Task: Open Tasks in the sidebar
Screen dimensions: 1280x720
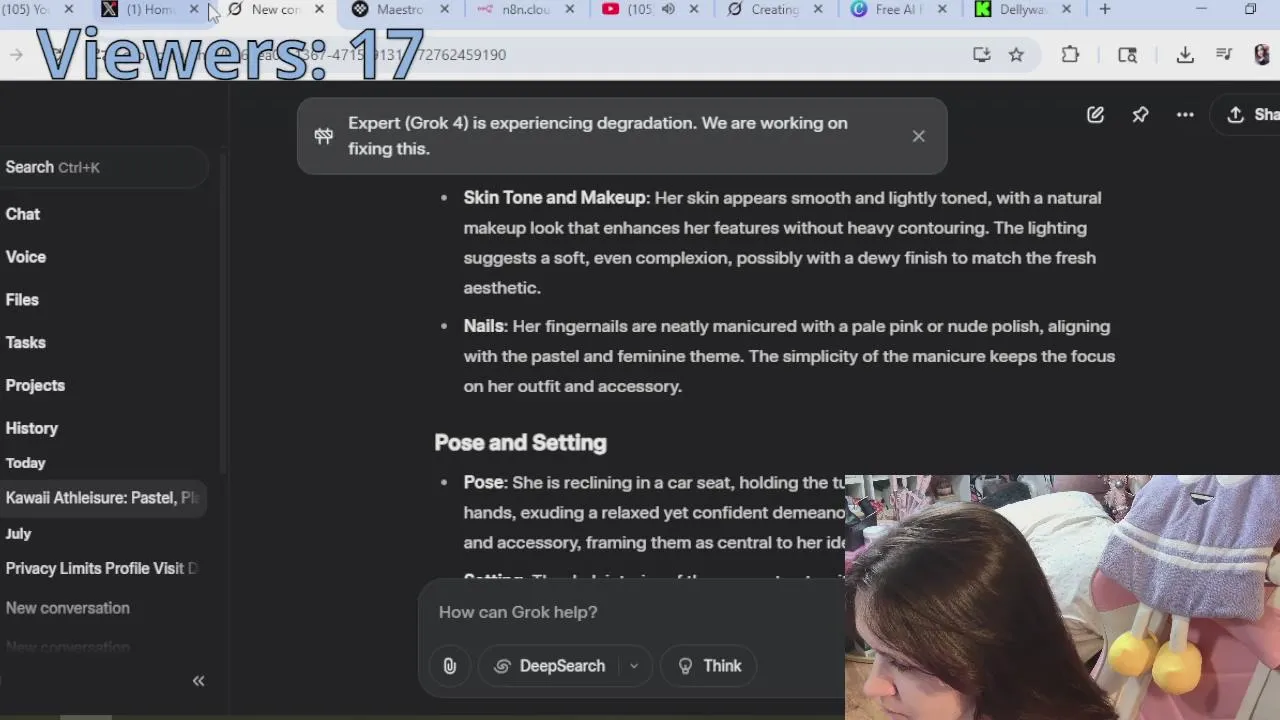Action: [x=26, y=342]
